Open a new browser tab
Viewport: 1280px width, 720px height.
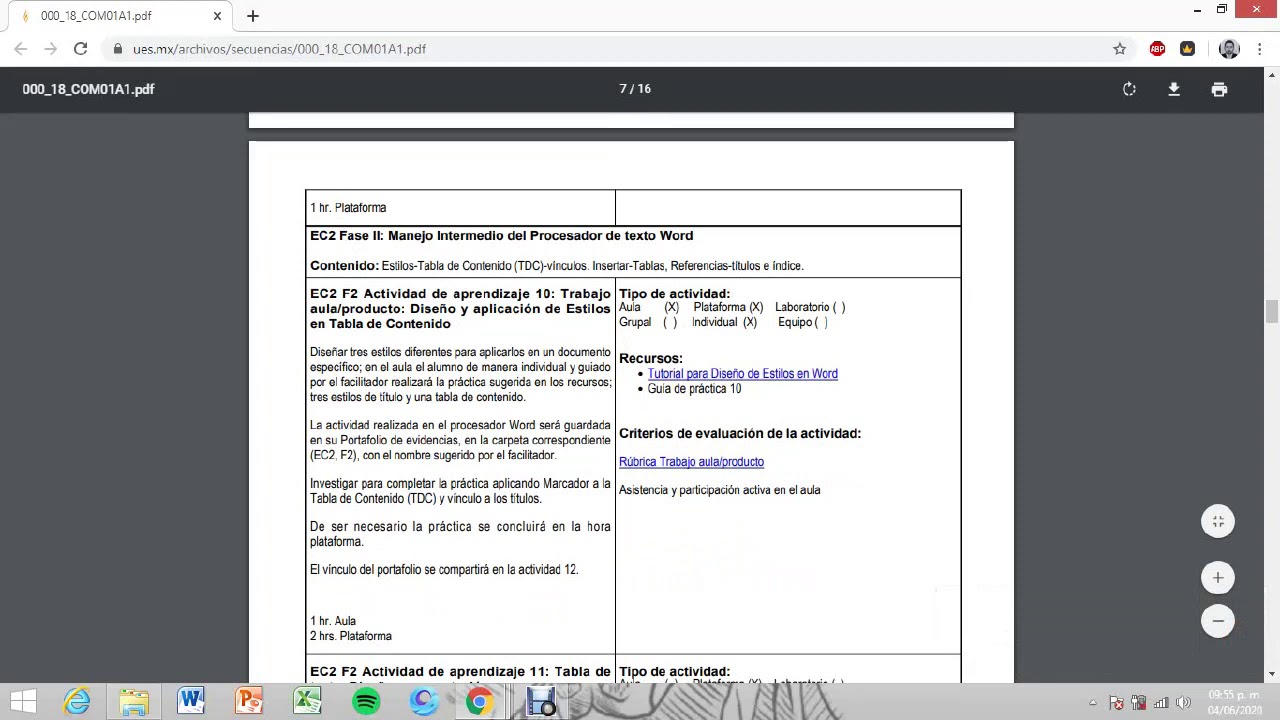(252, 16)
